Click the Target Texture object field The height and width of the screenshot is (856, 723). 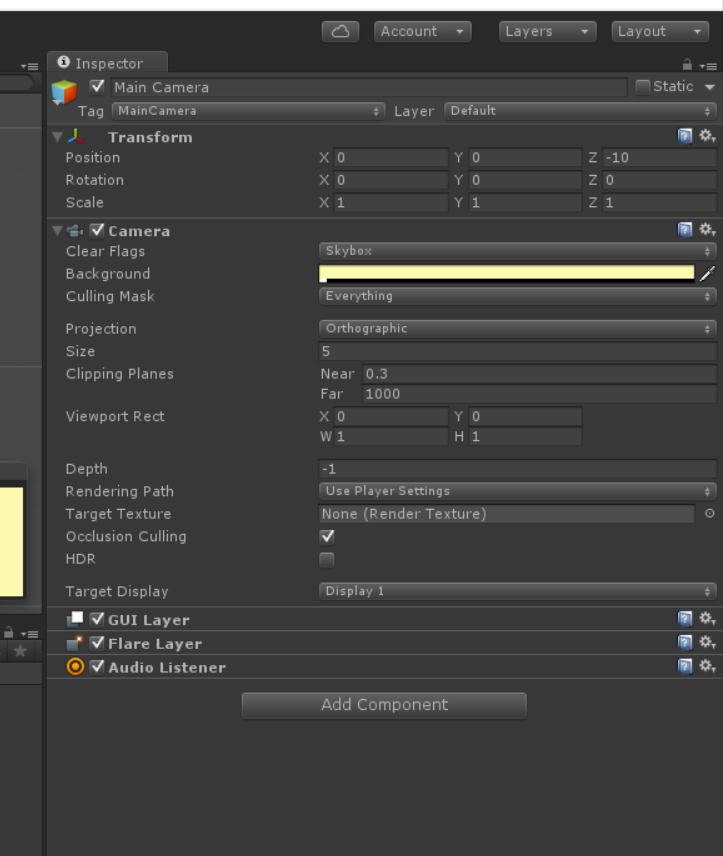click(507, 514)
